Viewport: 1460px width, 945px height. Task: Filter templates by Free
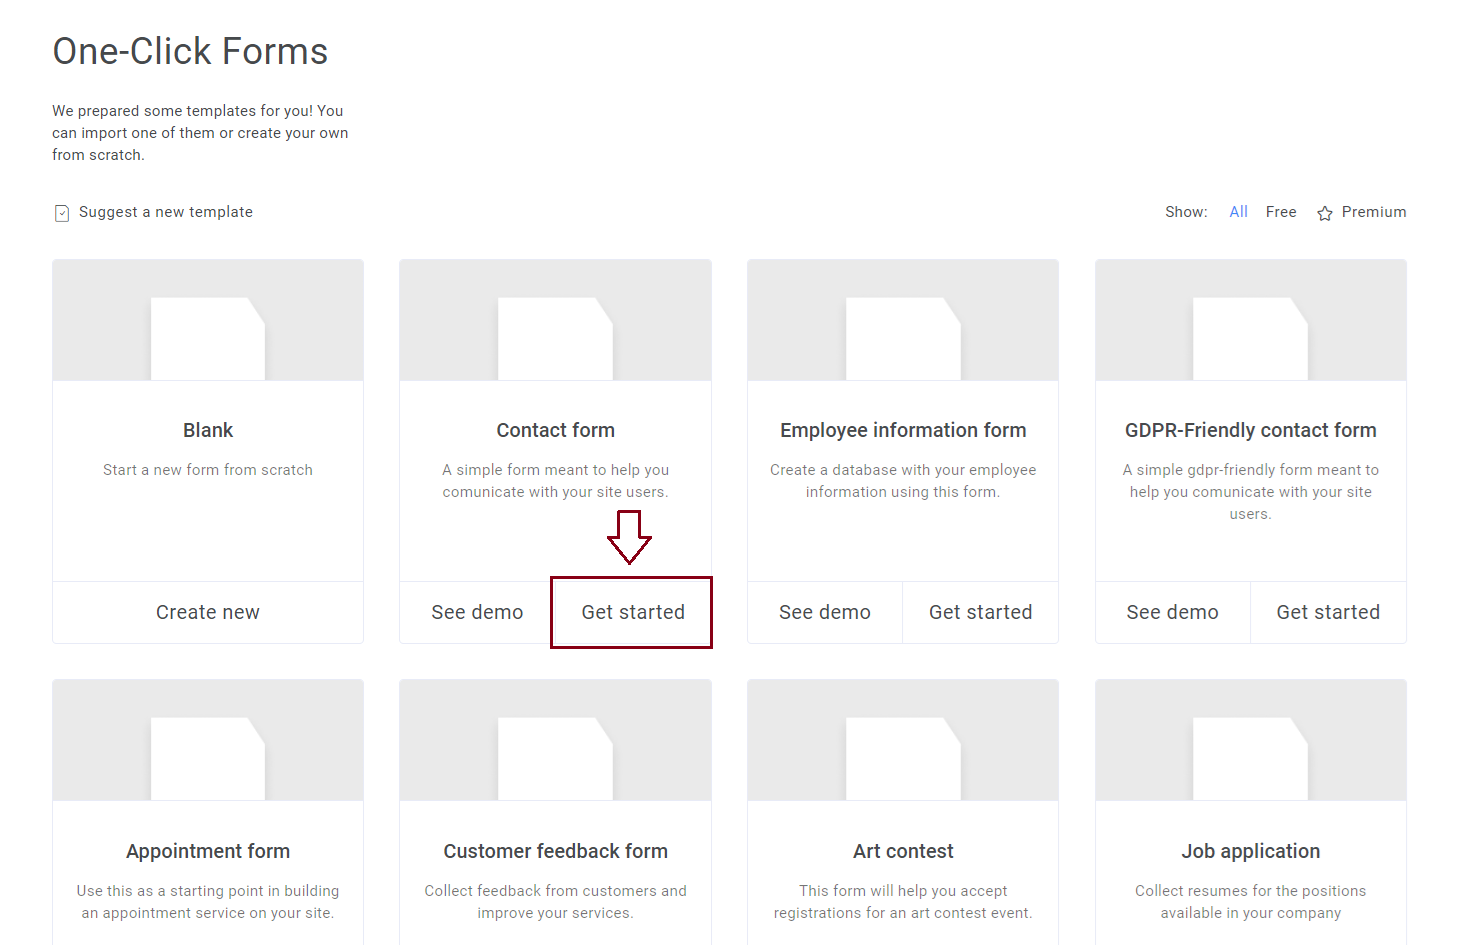tap(1281, 212)
